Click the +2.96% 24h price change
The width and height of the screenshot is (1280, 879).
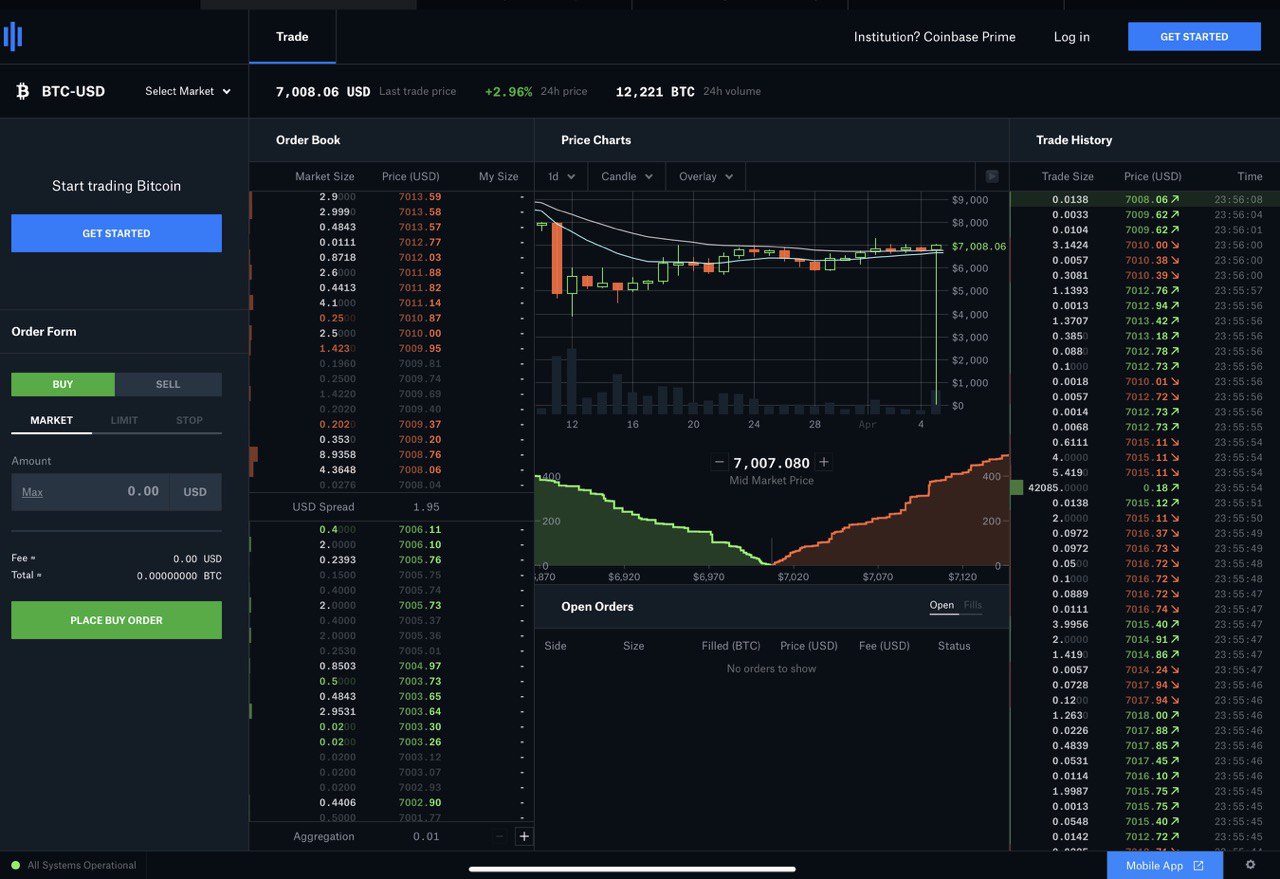pos(508,92)
